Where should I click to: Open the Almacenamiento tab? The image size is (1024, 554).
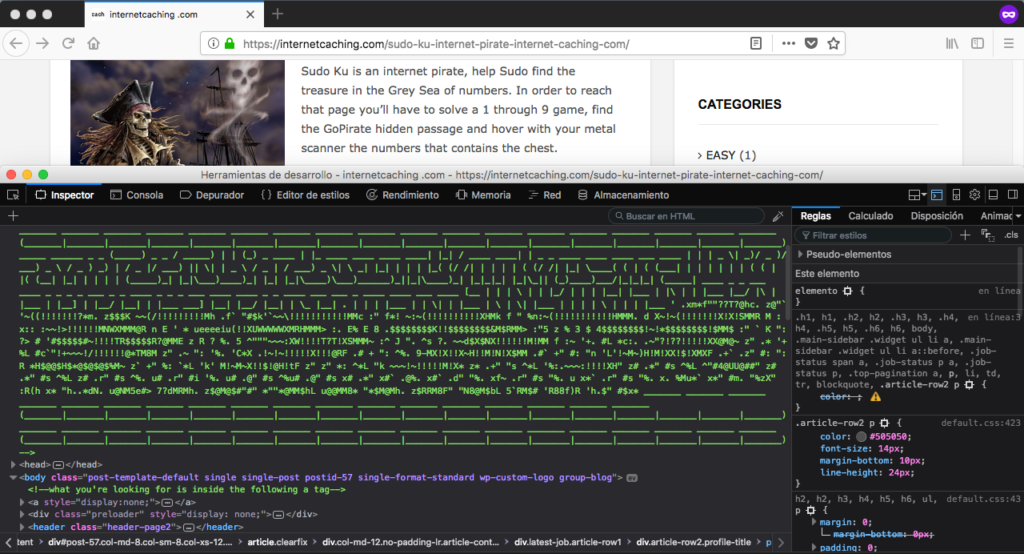[x=624, y=195]
